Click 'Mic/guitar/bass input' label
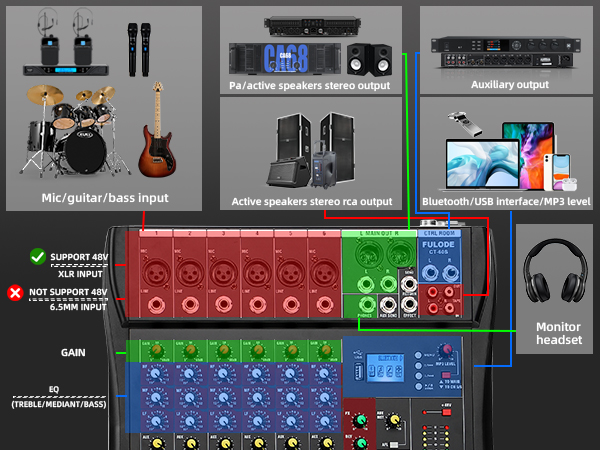 [105, 198]
